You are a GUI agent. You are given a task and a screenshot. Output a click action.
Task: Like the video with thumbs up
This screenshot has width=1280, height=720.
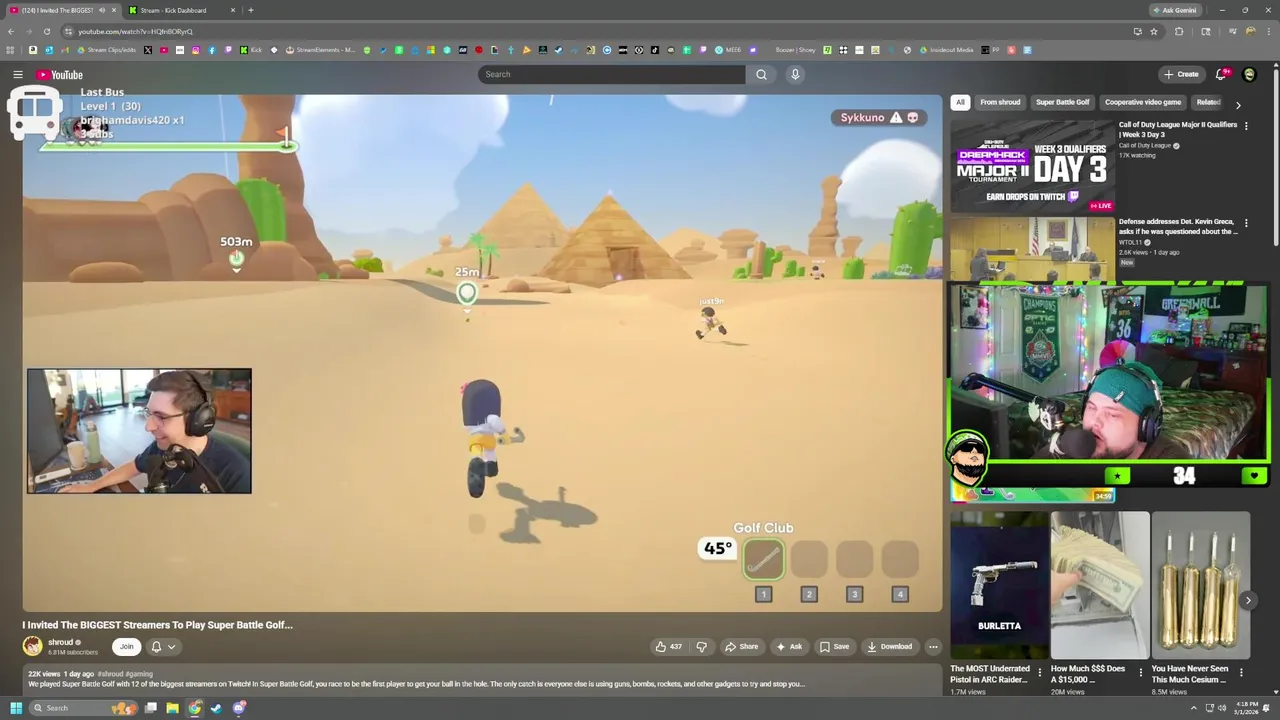(668, 647)
